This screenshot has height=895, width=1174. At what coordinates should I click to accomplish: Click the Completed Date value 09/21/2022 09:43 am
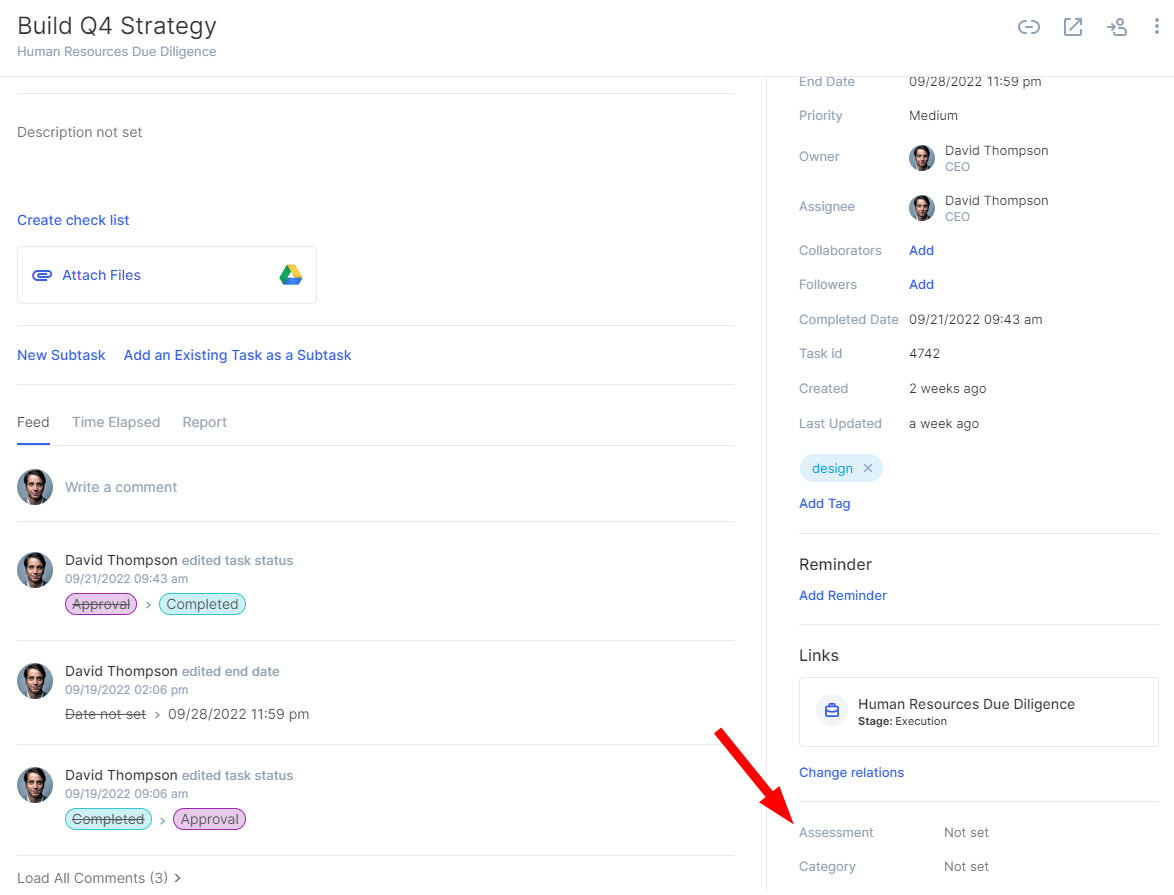(x=976, y=319)
